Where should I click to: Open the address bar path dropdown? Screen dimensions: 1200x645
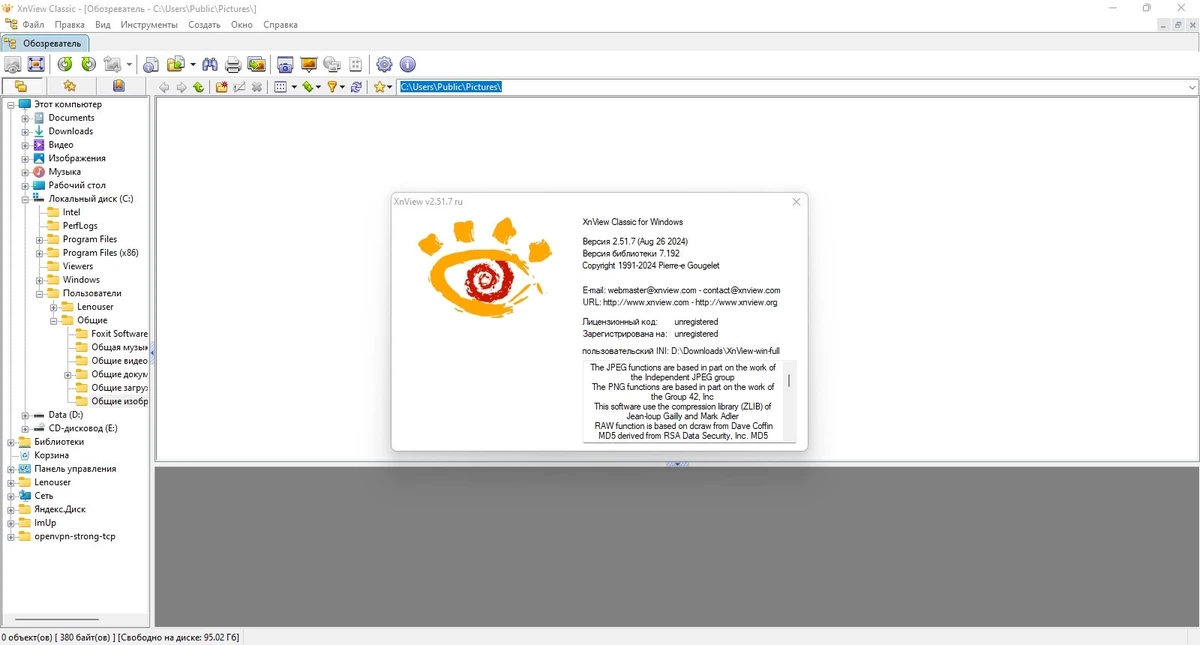pos(1192,87)
